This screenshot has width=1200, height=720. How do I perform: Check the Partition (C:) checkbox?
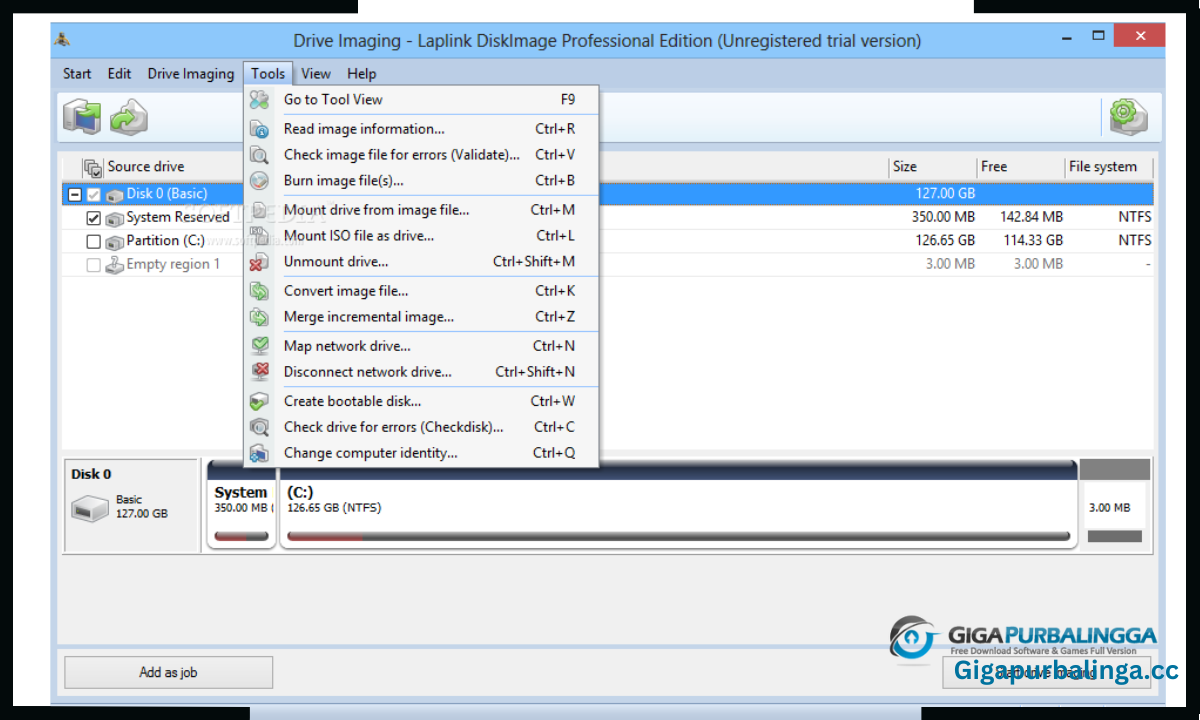click(x=94, y=242)
